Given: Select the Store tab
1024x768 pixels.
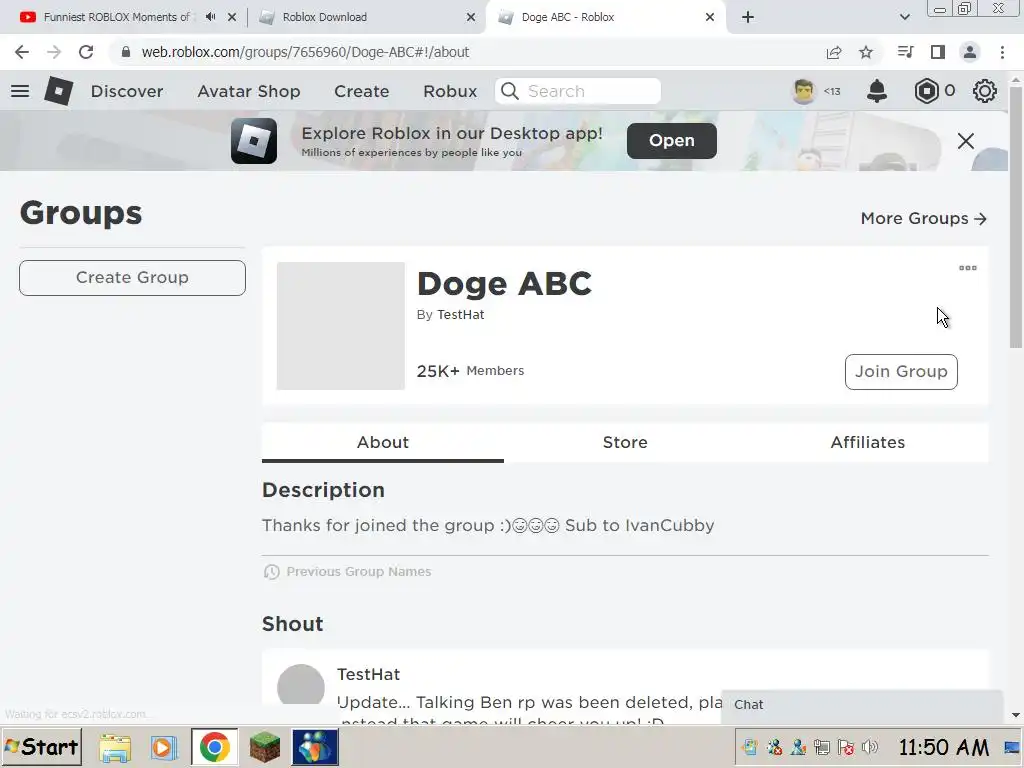Looking at the screenshot, I should pos(625,442).
